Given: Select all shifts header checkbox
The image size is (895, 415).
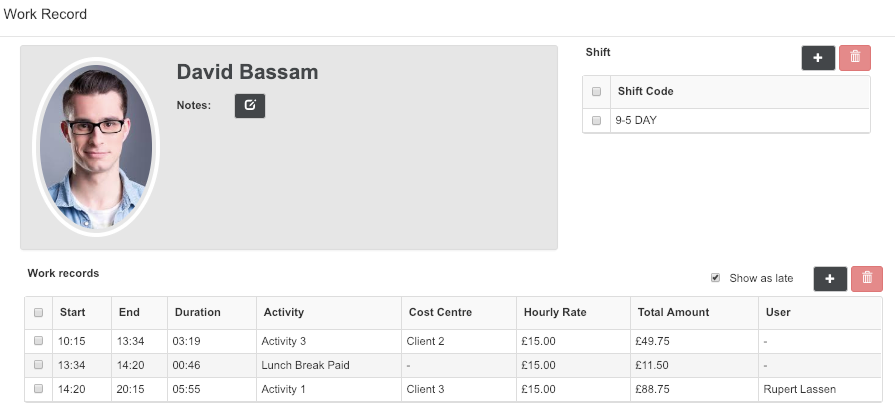Looking at the screenshot, I should (x=596, y=91).
